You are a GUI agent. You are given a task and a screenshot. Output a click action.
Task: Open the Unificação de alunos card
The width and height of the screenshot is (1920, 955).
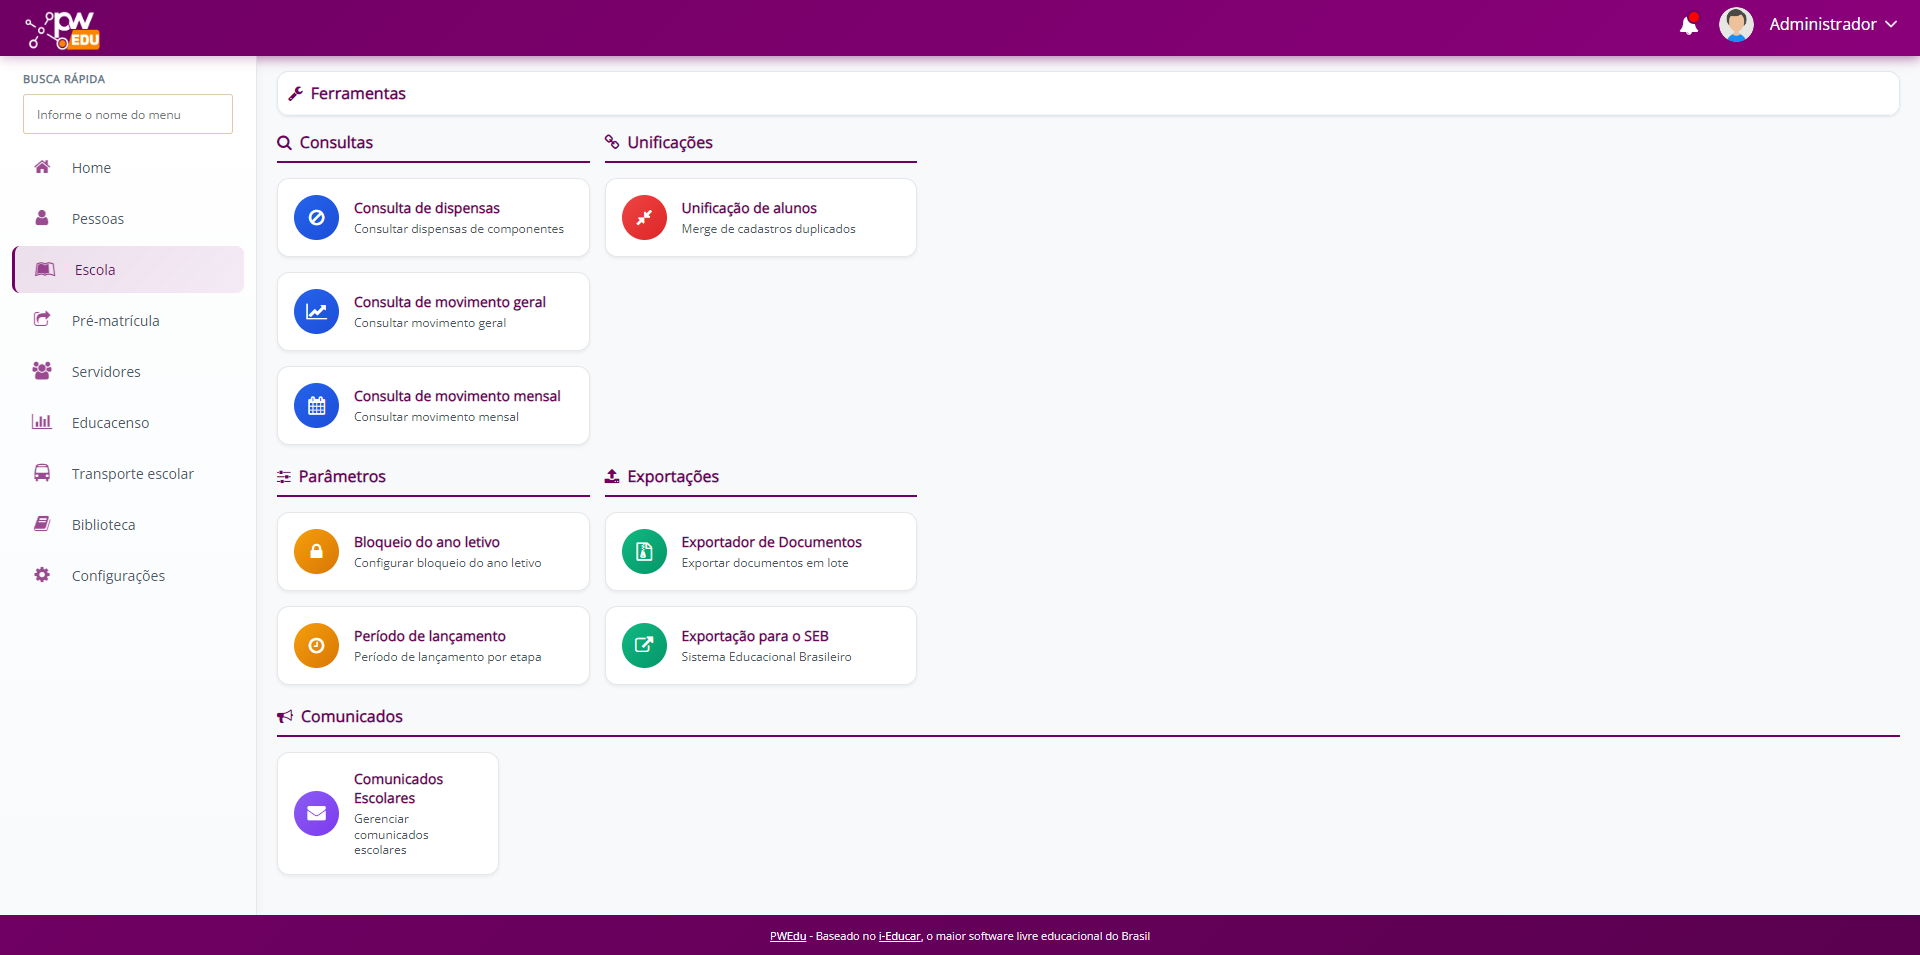coord(760,218)
